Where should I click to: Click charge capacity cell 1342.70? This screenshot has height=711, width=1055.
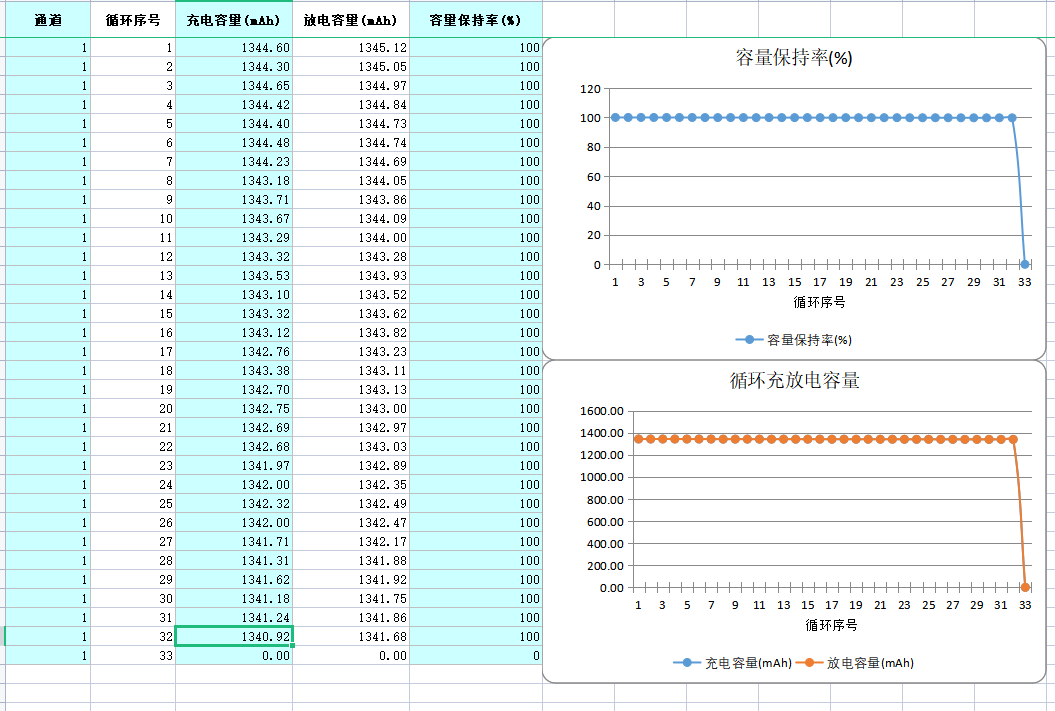point(233,389)
